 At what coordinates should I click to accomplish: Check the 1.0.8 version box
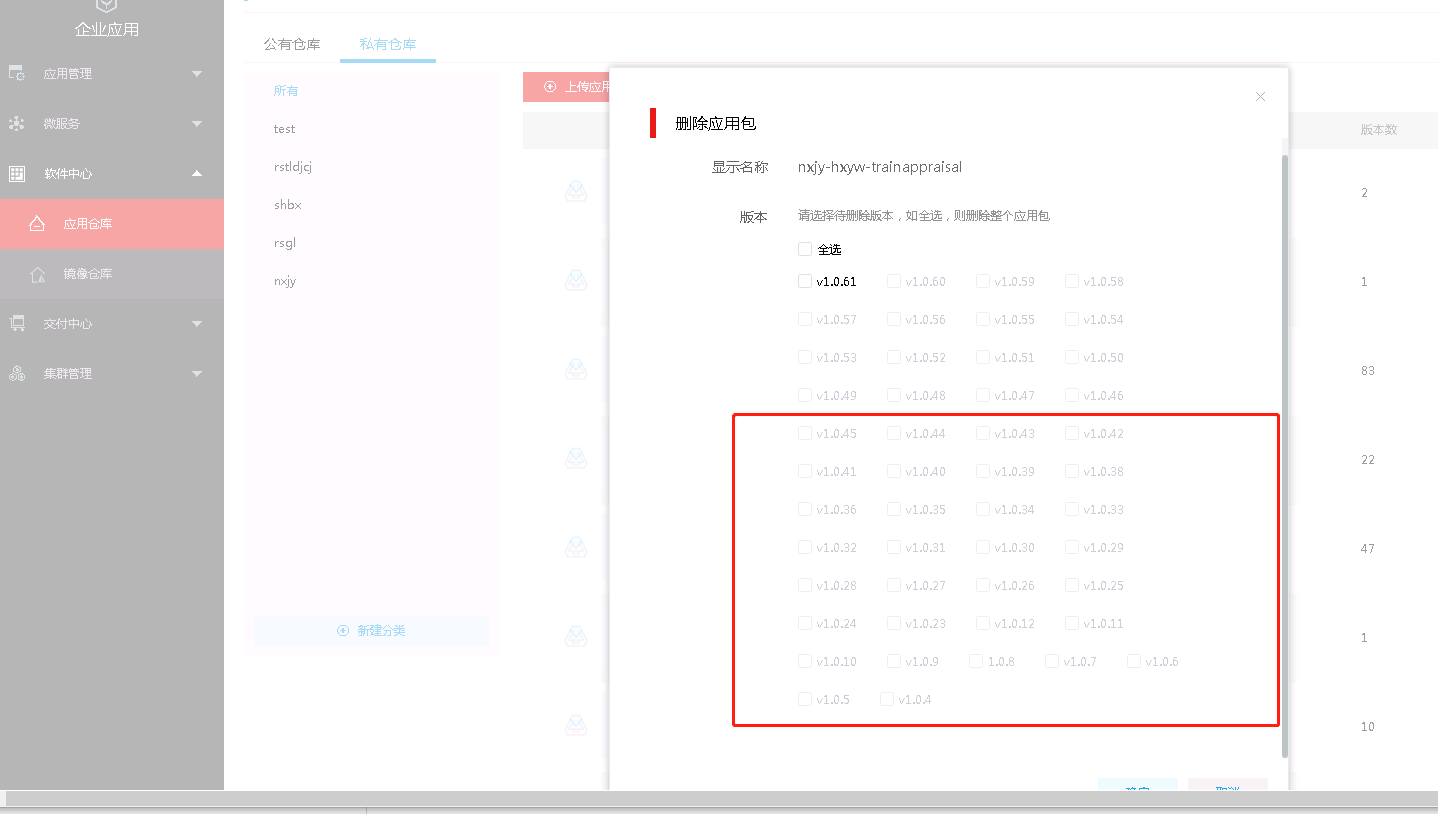tap(976, 661)
